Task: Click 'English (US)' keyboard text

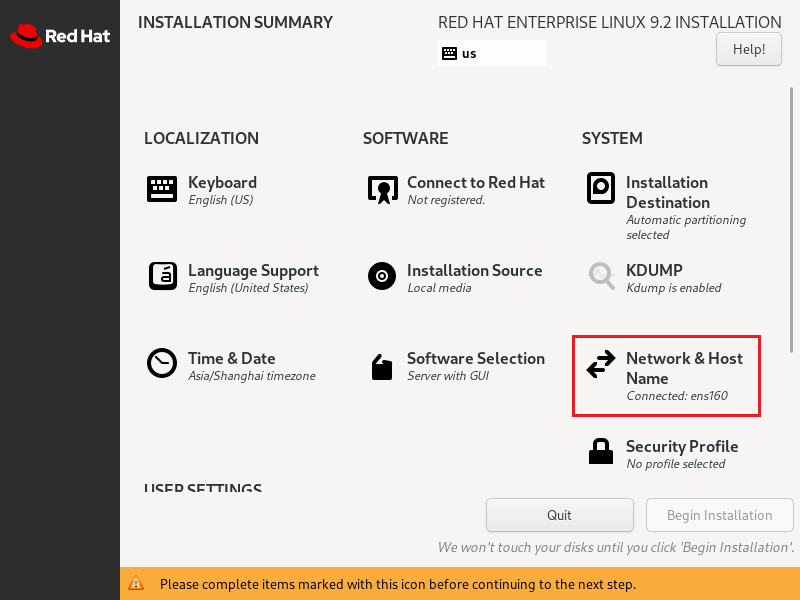Action: point(220,200)
